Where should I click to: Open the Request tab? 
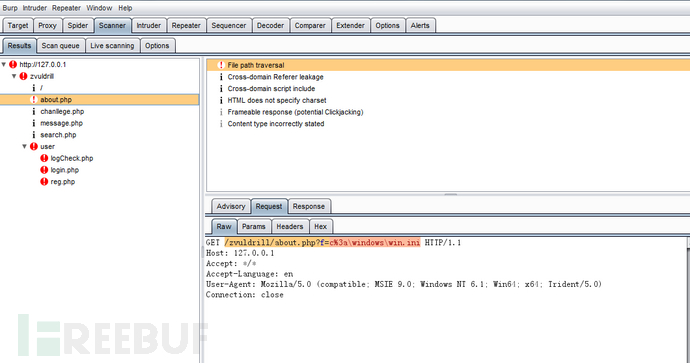pos(269,206)
